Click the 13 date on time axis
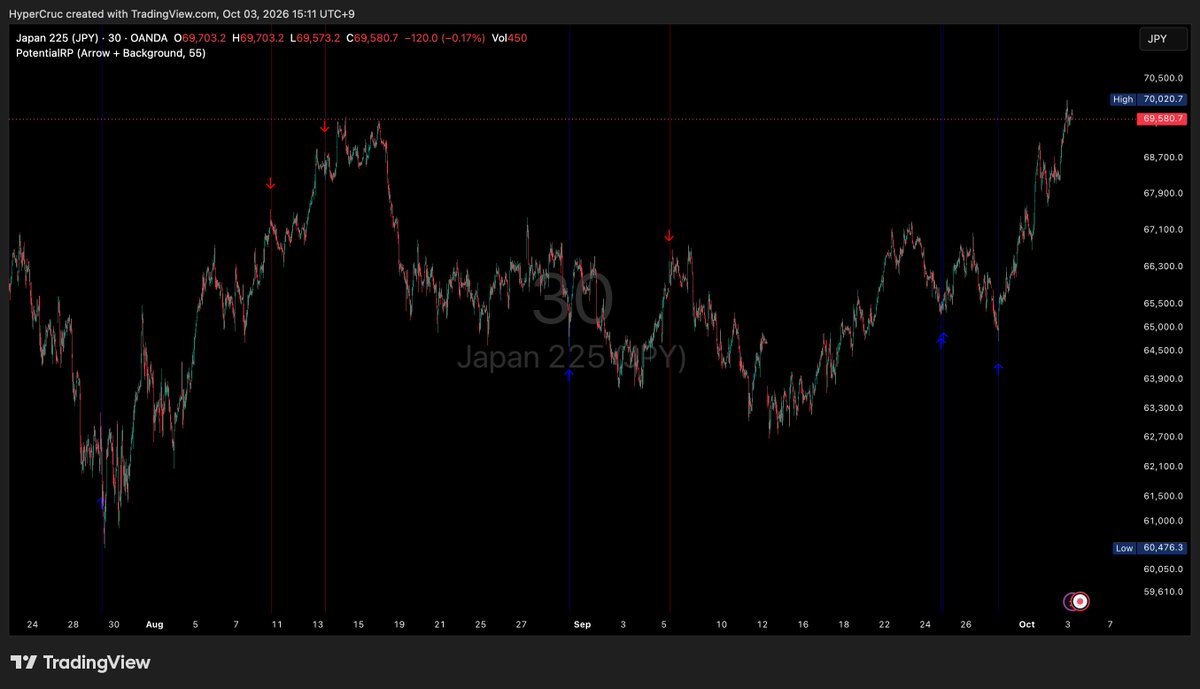The height and width of the screenshot is (689, 1200). pos(317,624)
